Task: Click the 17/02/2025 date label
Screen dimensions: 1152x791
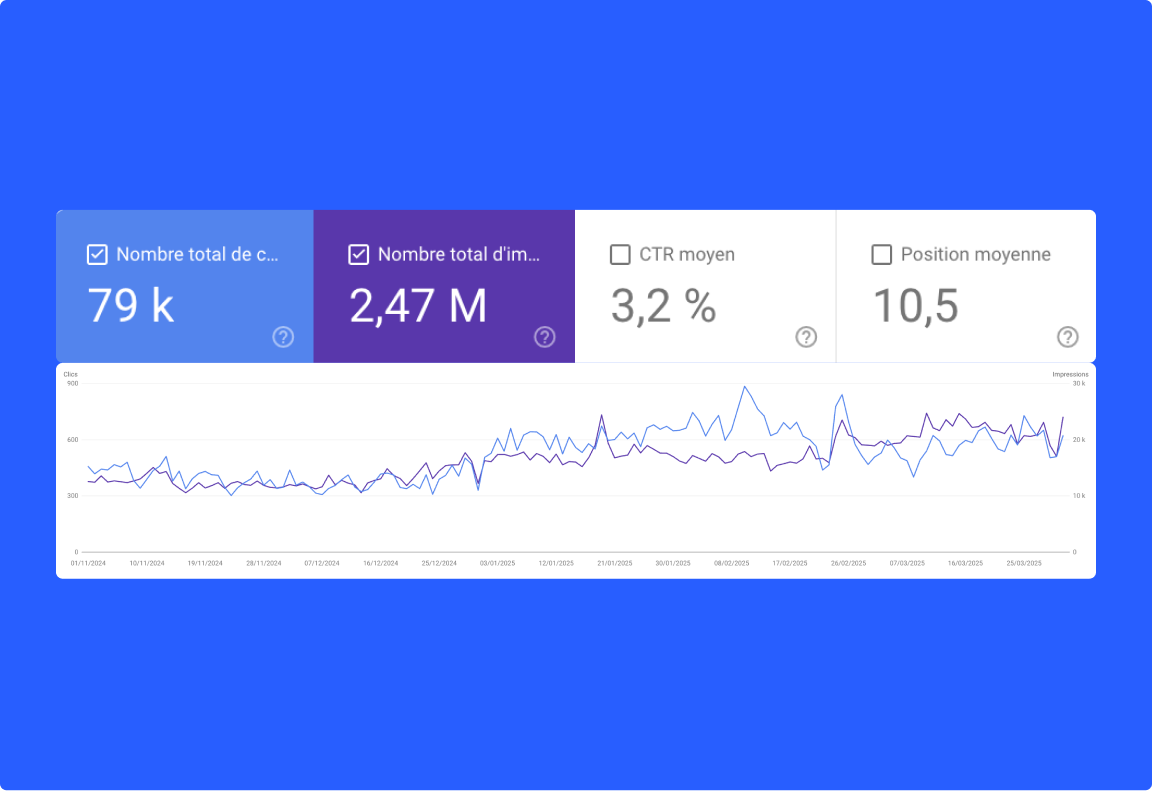Action: pos(790,563)
